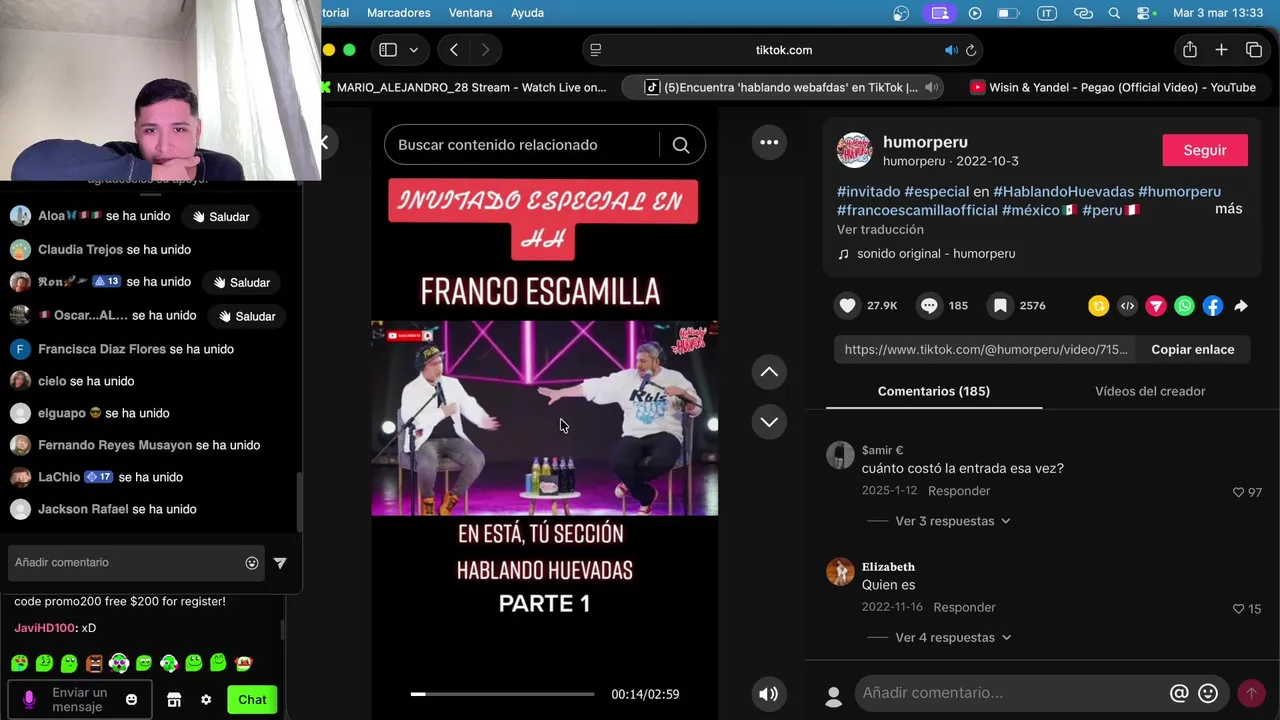Select the Comentarios (185) tab
This screenshot has width=1280, height=720.
pyautogui.click(x=934, y=391)
